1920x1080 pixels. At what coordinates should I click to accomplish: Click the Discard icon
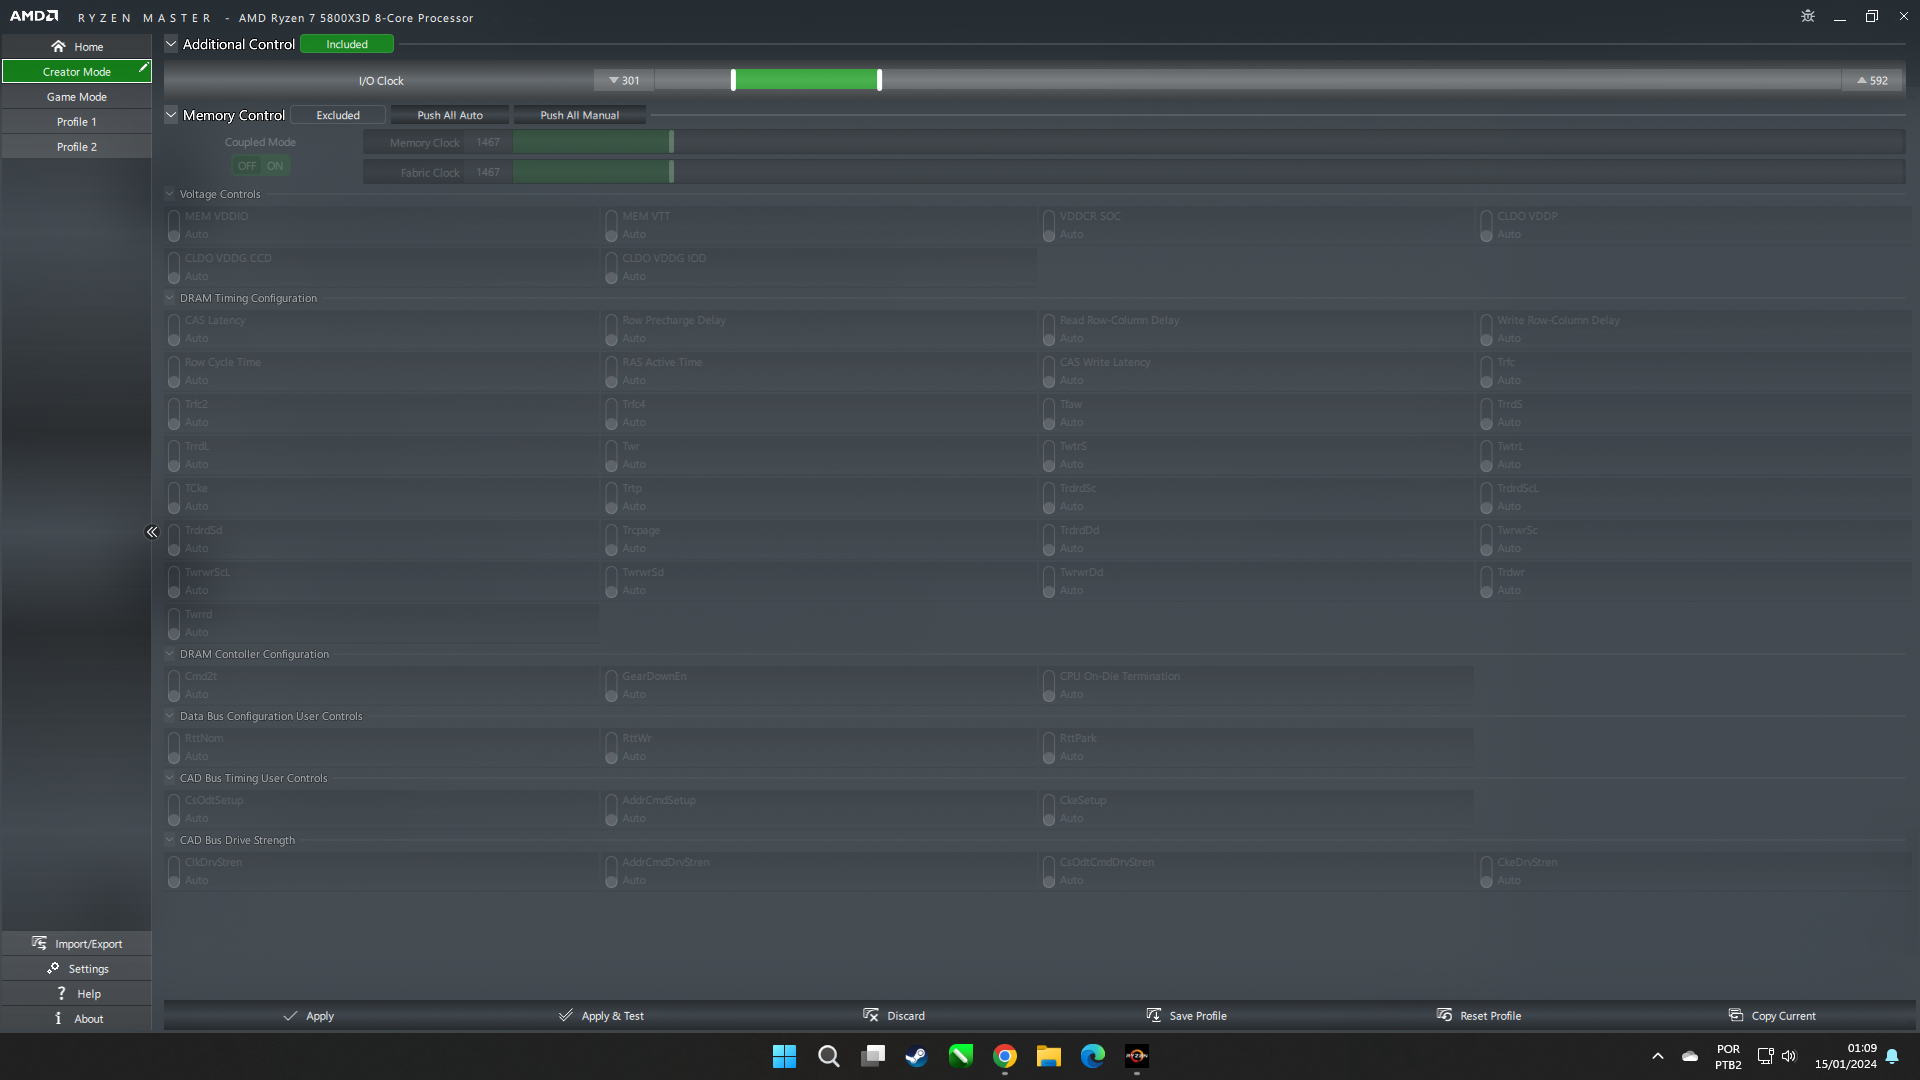(x=871, y=1015)
